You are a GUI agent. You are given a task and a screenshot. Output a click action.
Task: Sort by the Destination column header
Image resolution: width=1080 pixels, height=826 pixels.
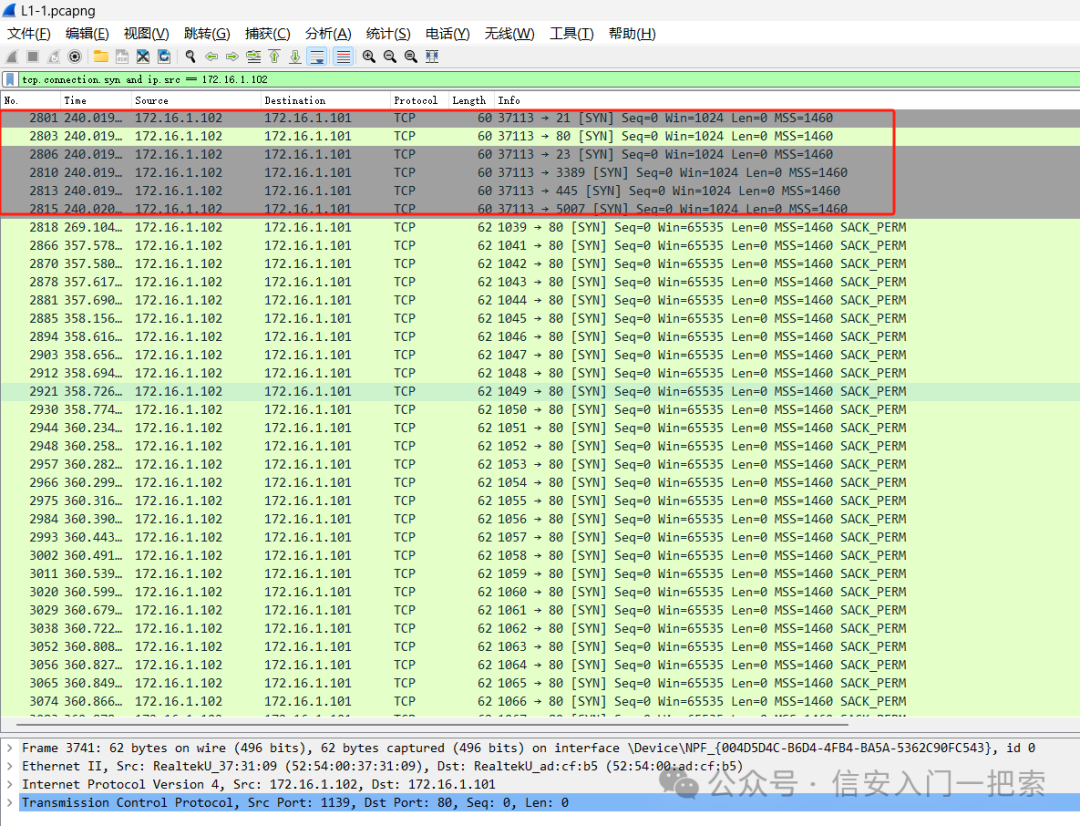[x=326, y=101]
